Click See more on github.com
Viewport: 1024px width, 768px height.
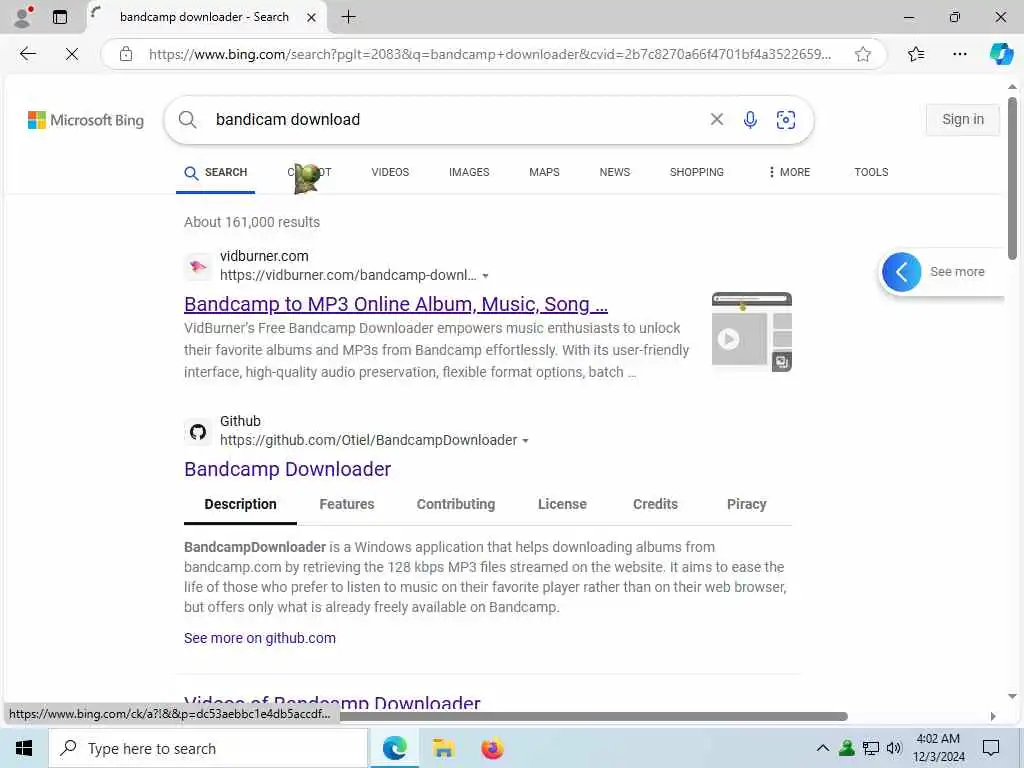[x=260, y=638]
